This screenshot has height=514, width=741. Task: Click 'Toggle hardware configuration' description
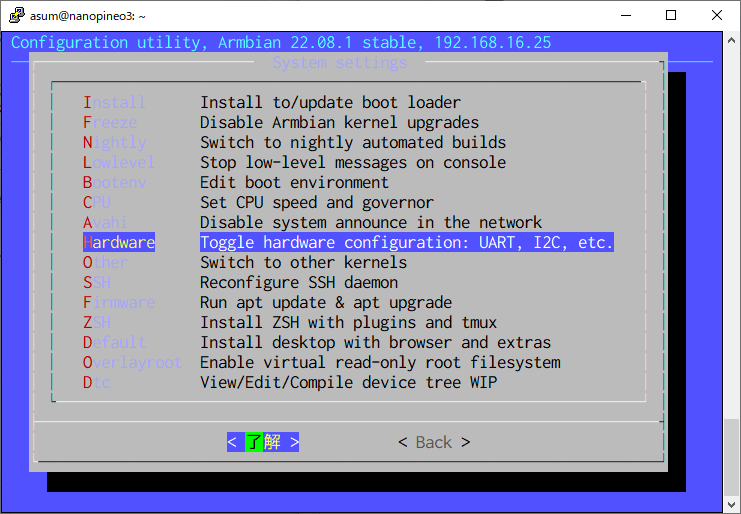click(x=407, y=242)
